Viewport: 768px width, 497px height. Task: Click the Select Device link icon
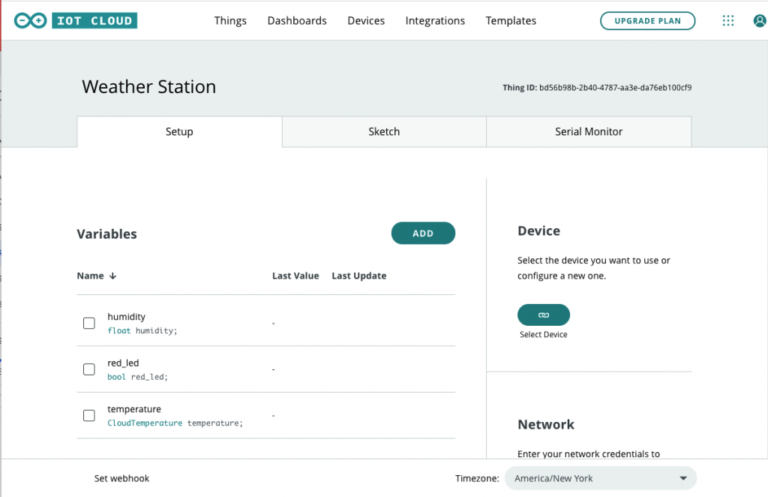click(543, 314)
